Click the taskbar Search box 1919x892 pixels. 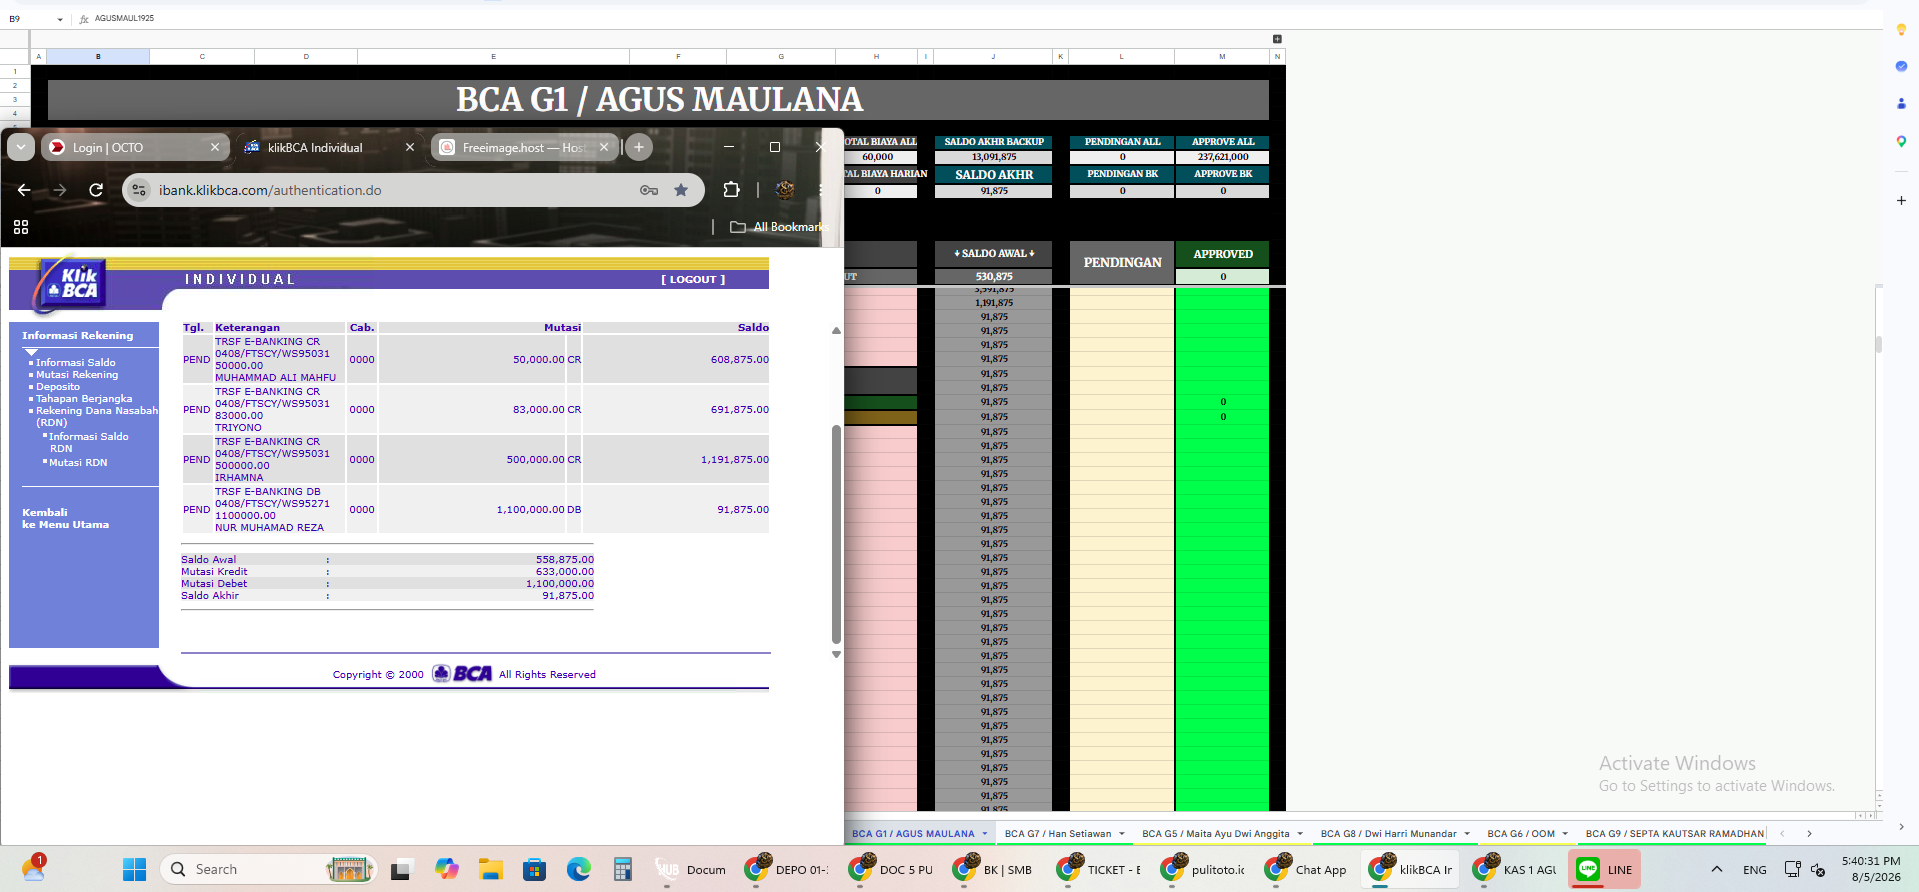[x=268, y=869]
